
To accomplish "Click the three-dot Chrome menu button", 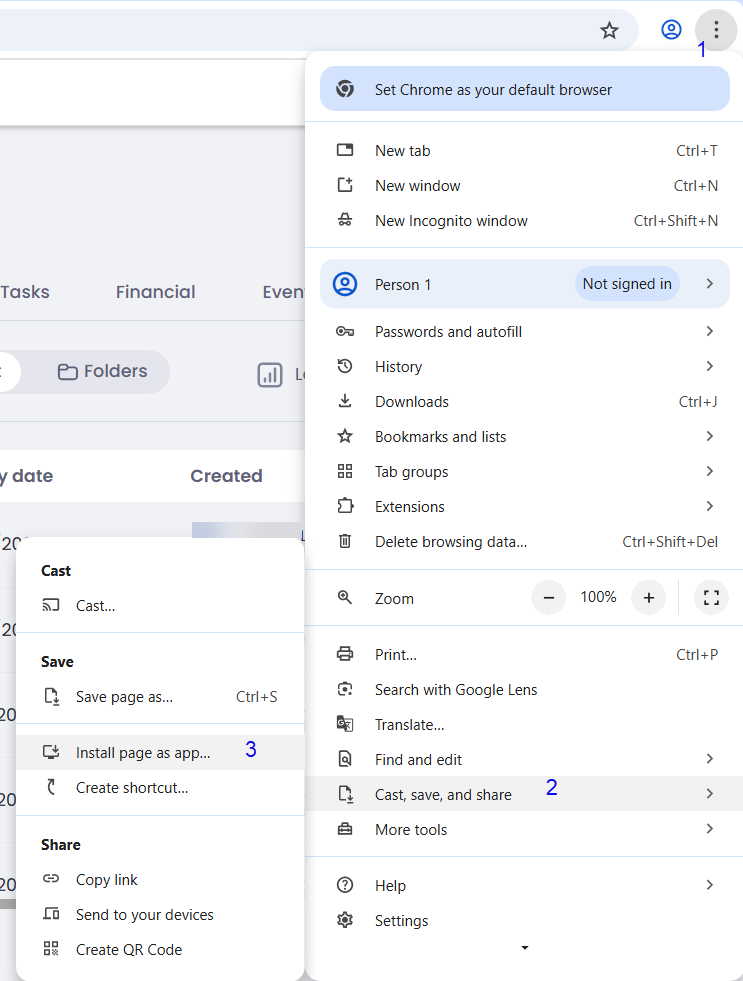I will click(x=716, y=30).
